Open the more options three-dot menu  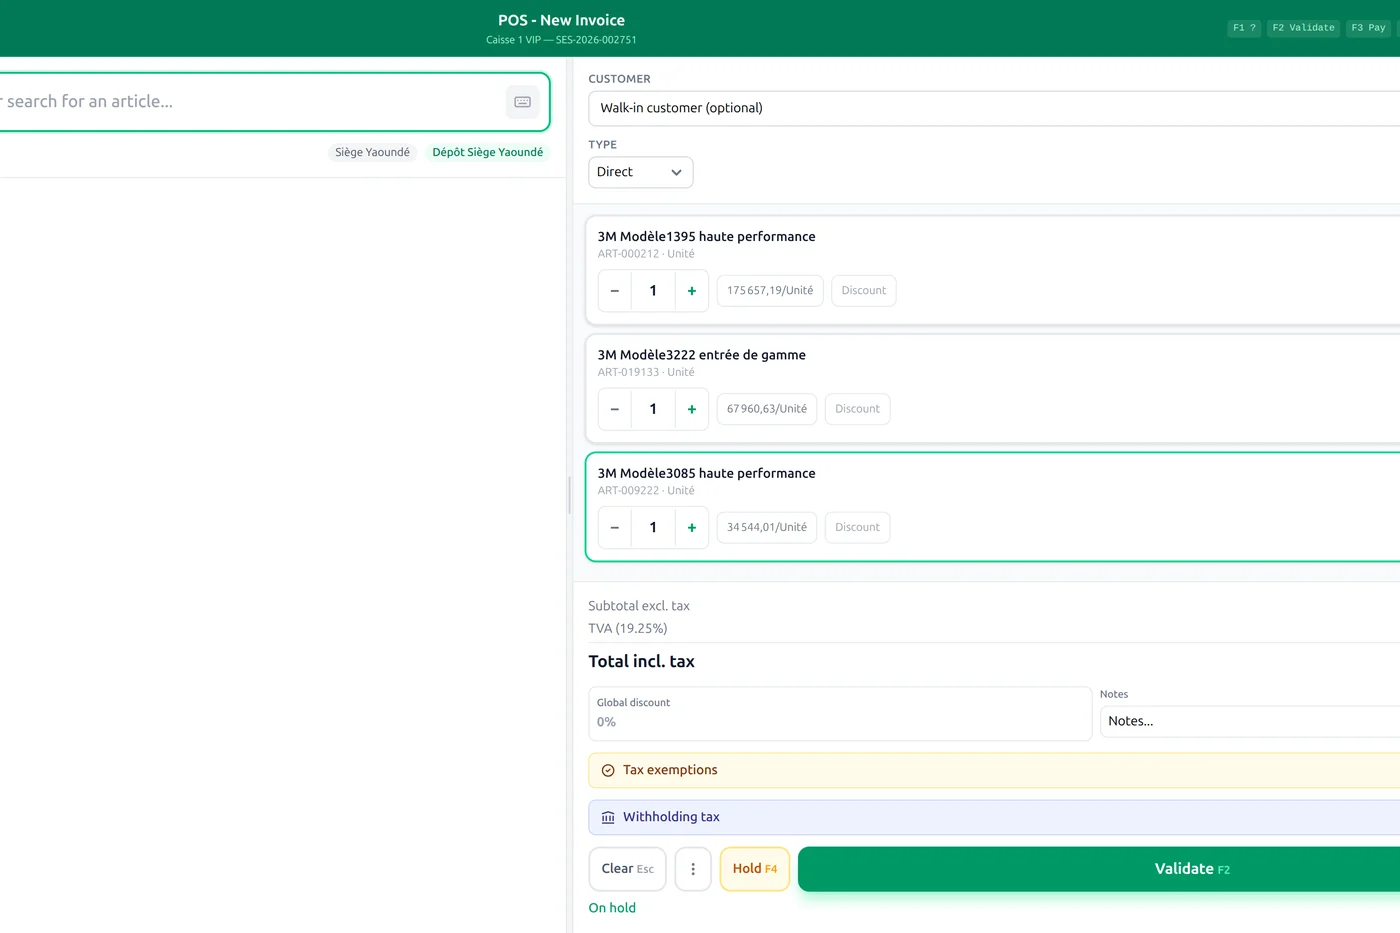693,869
